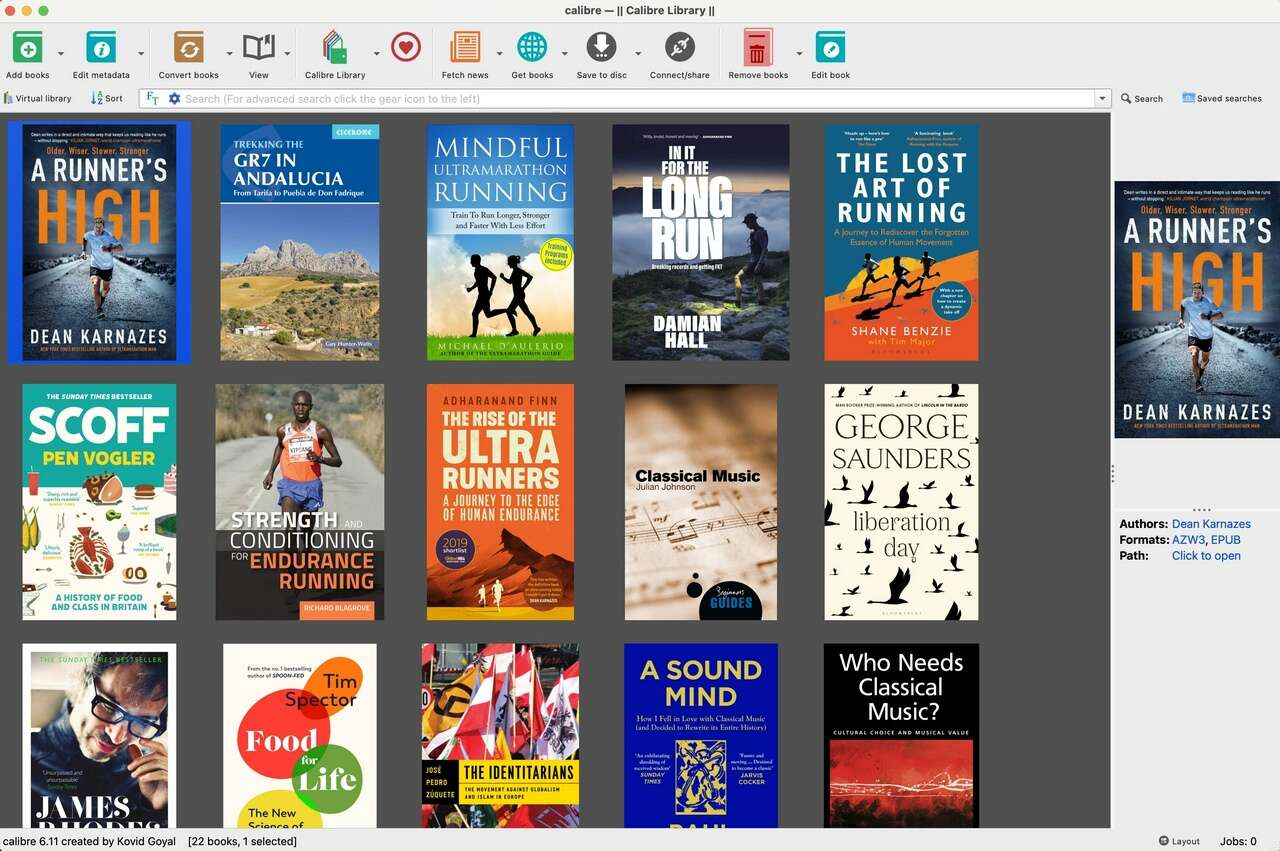Expand the View dropdown arrow

tap(288, 54)
